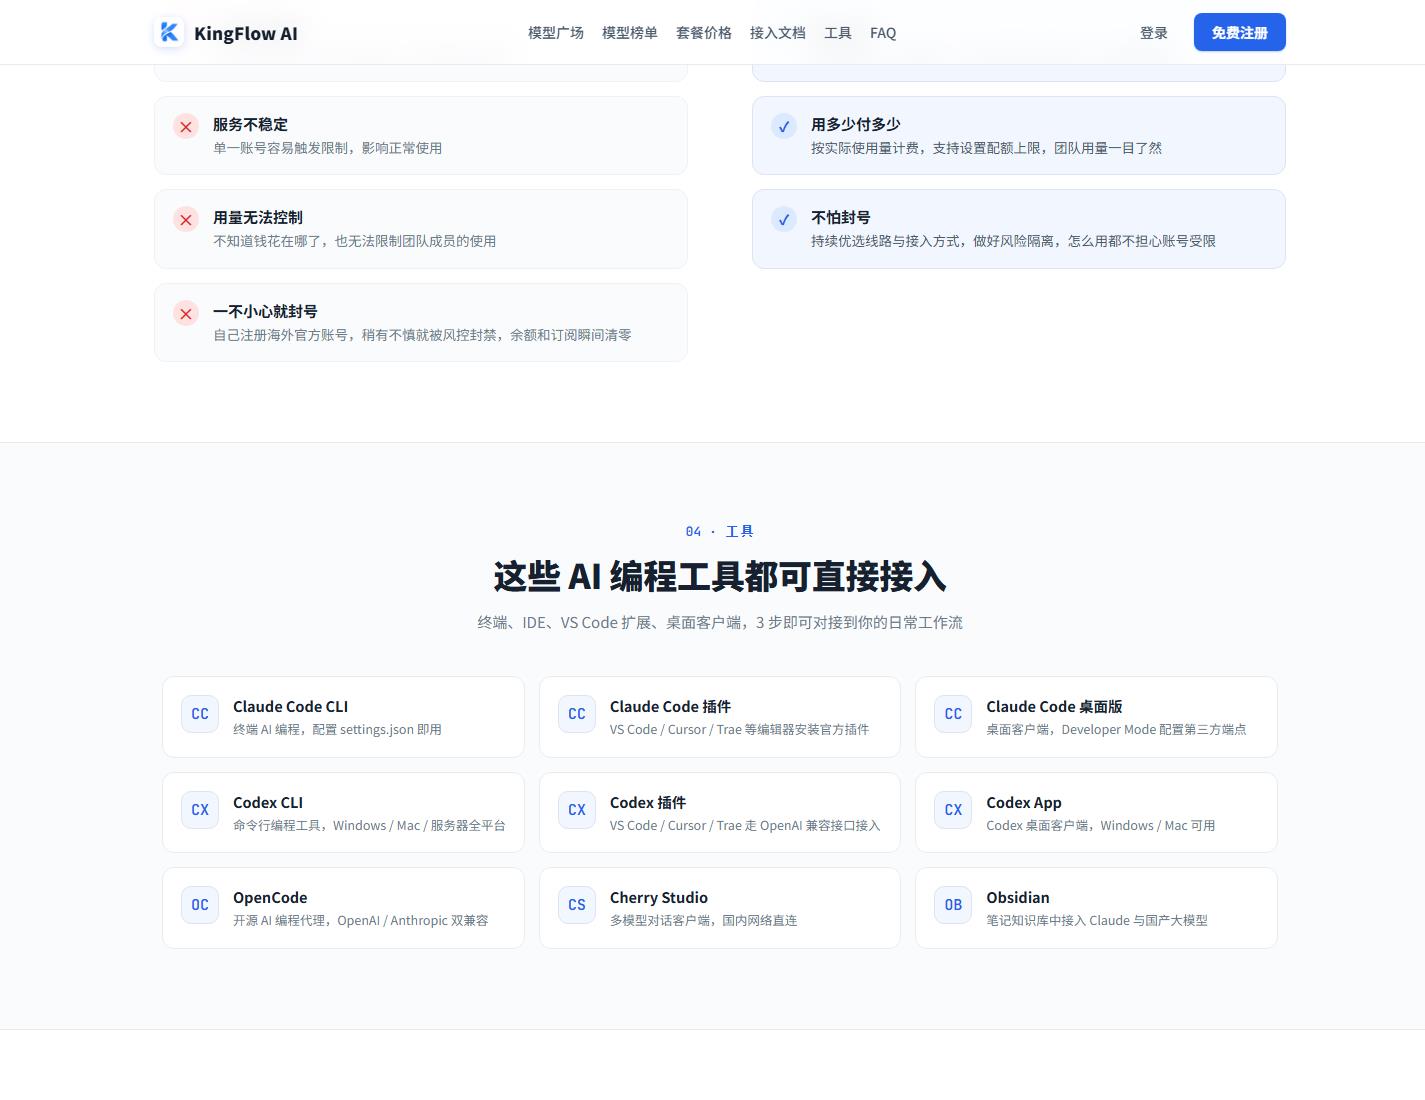1425x1100 pixels.
Task: Go to 套餐价格 in the navigation
Action: point(704,33)
